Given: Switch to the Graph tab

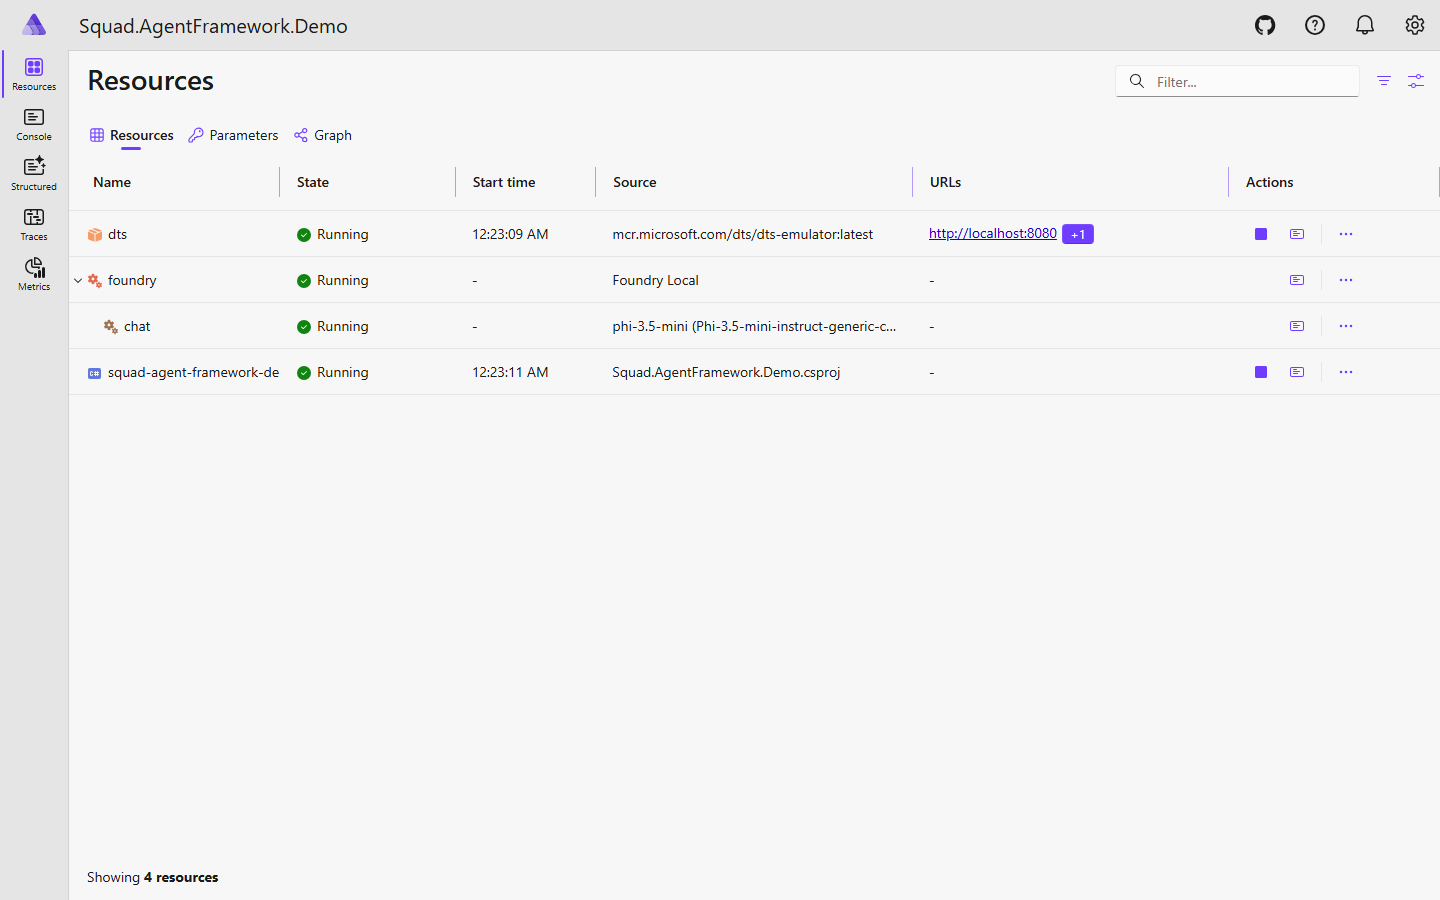Looking at the screenshot, I should point(323,135).
